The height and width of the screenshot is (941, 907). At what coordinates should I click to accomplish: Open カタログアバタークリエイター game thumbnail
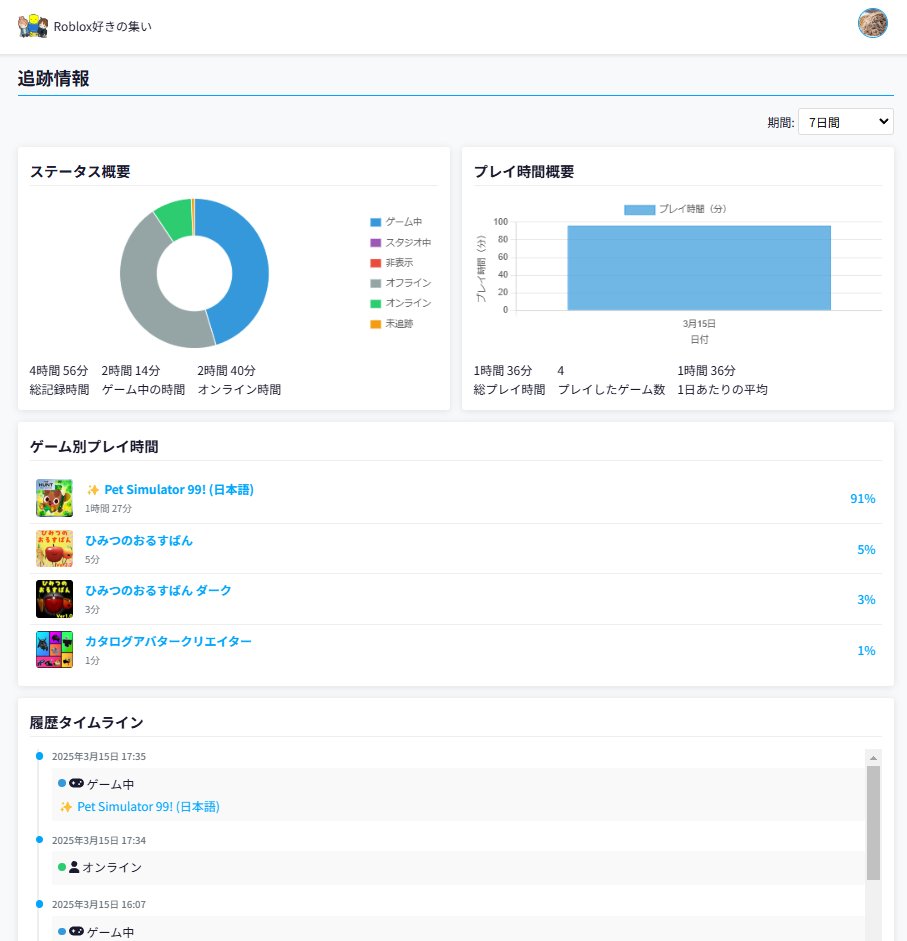pyautogui.click(x=55, y=649)
